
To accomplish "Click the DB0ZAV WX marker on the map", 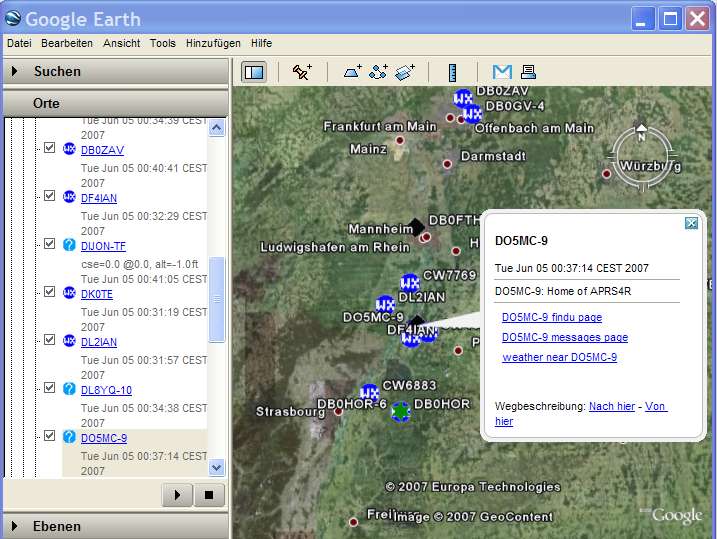I will pyautogui.click(x=462, y=98).
